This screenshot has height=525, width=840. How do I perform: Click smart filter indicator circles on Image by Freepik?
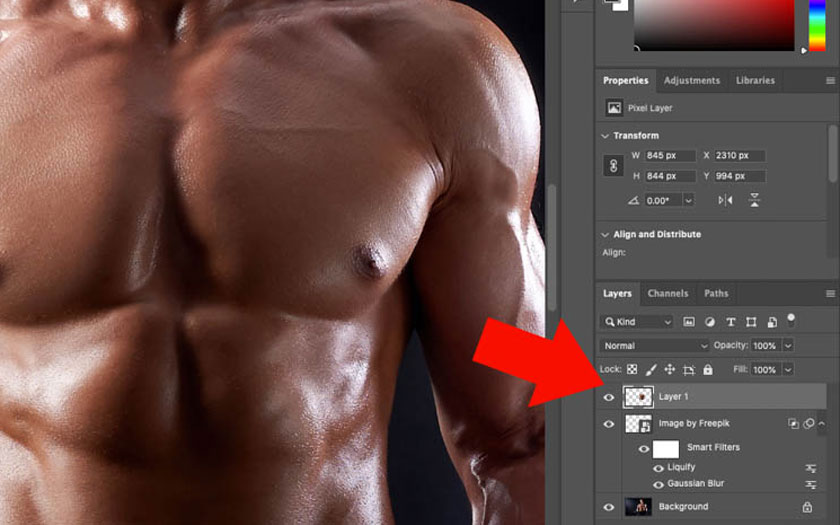point(808,423)
